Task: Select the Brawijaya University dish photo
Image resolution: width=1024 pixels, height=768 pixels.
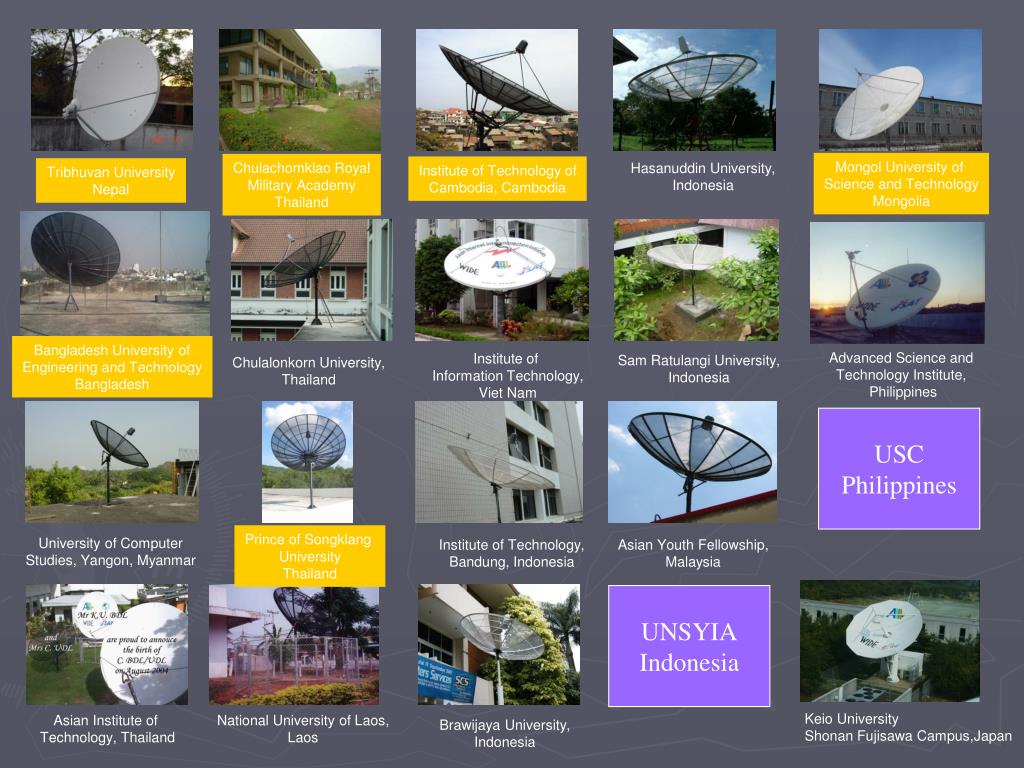Action: point(499,645)
